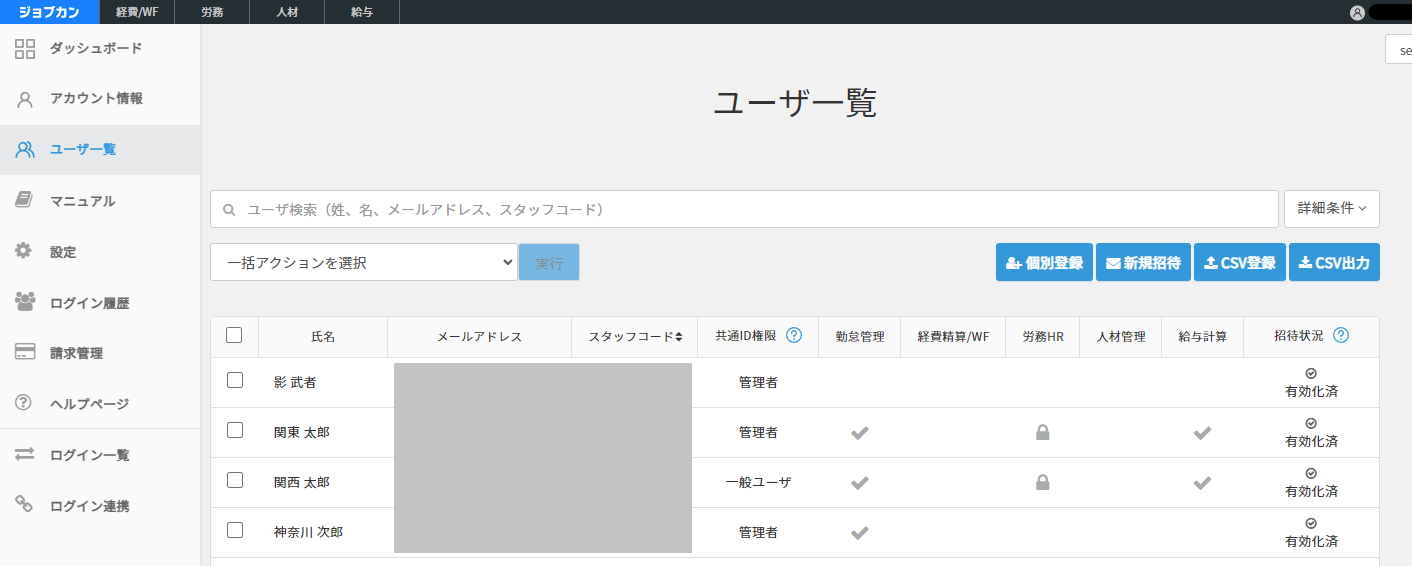Focus the ユーザ検索 search field
Screen dimensions: 1412x566
[x=744, y=209]
